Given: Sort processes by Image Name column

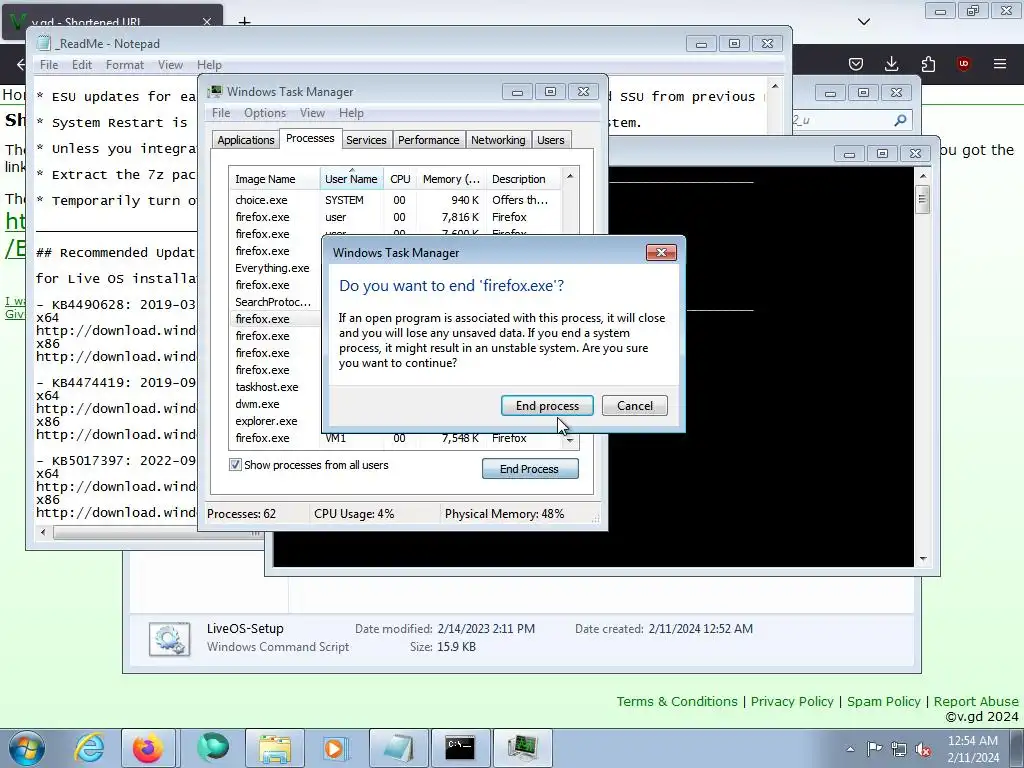Looking at the screenshot, I should click(x=274, y=179).
